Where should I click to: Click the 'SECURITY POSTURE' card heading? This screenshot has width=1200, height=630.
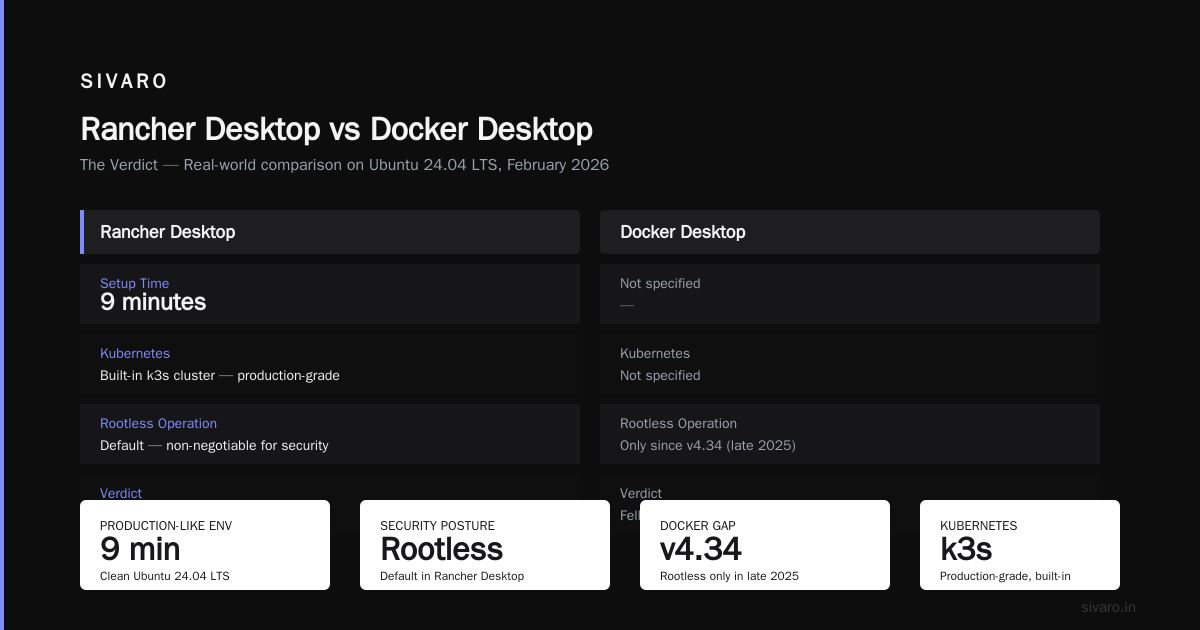coord(437,526)
